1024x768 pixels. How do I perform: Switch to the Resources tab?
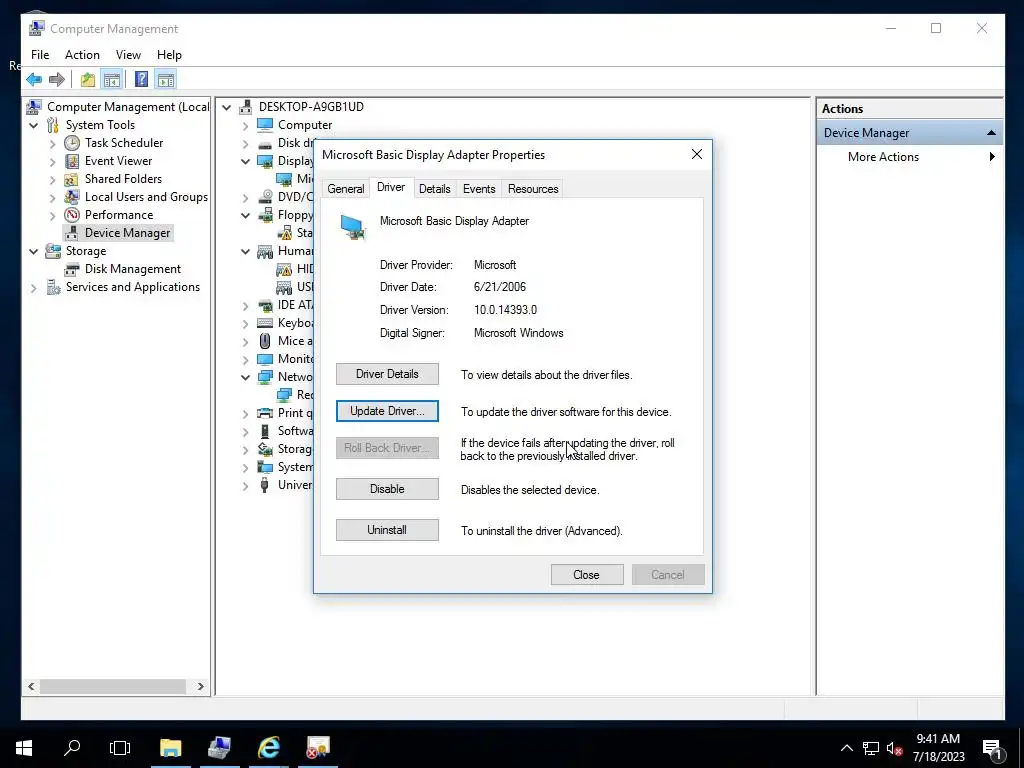533,189
